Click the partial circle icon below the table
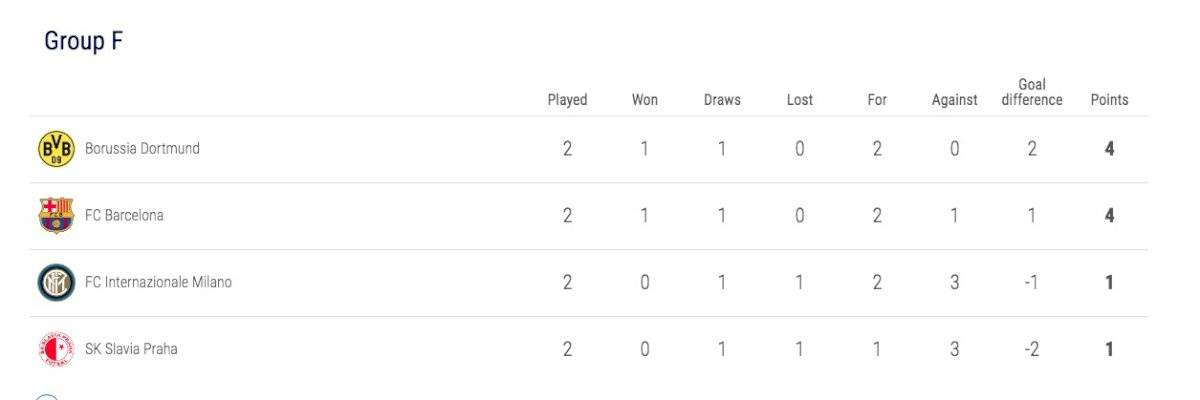Screen dimensions: 1200x400 coord(47,397)
